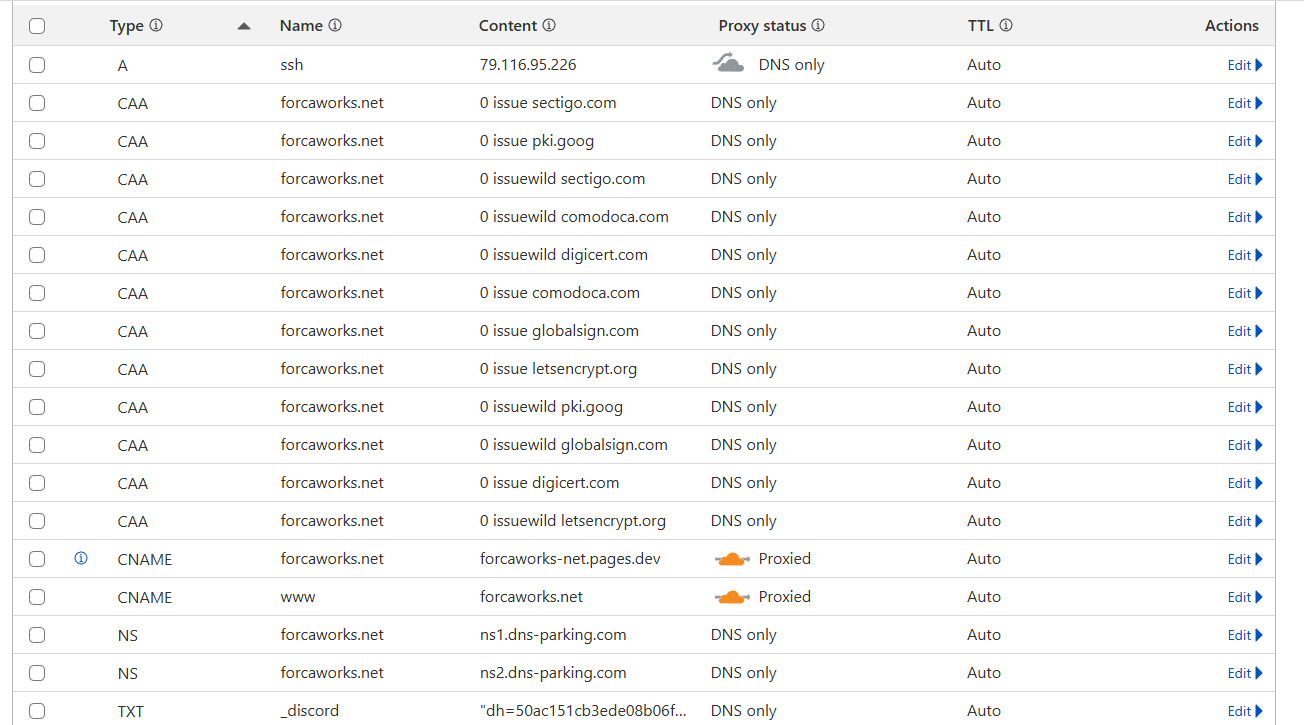Click the IP address 79.116.95.226

(528, 65)
